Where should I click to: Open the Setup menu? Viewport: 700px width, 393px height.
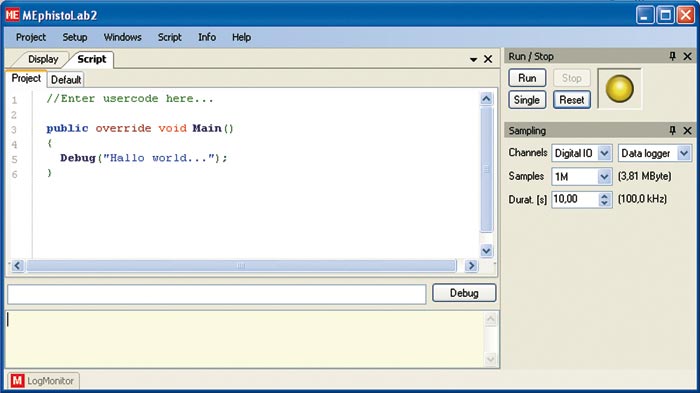[x=75, y=37]
